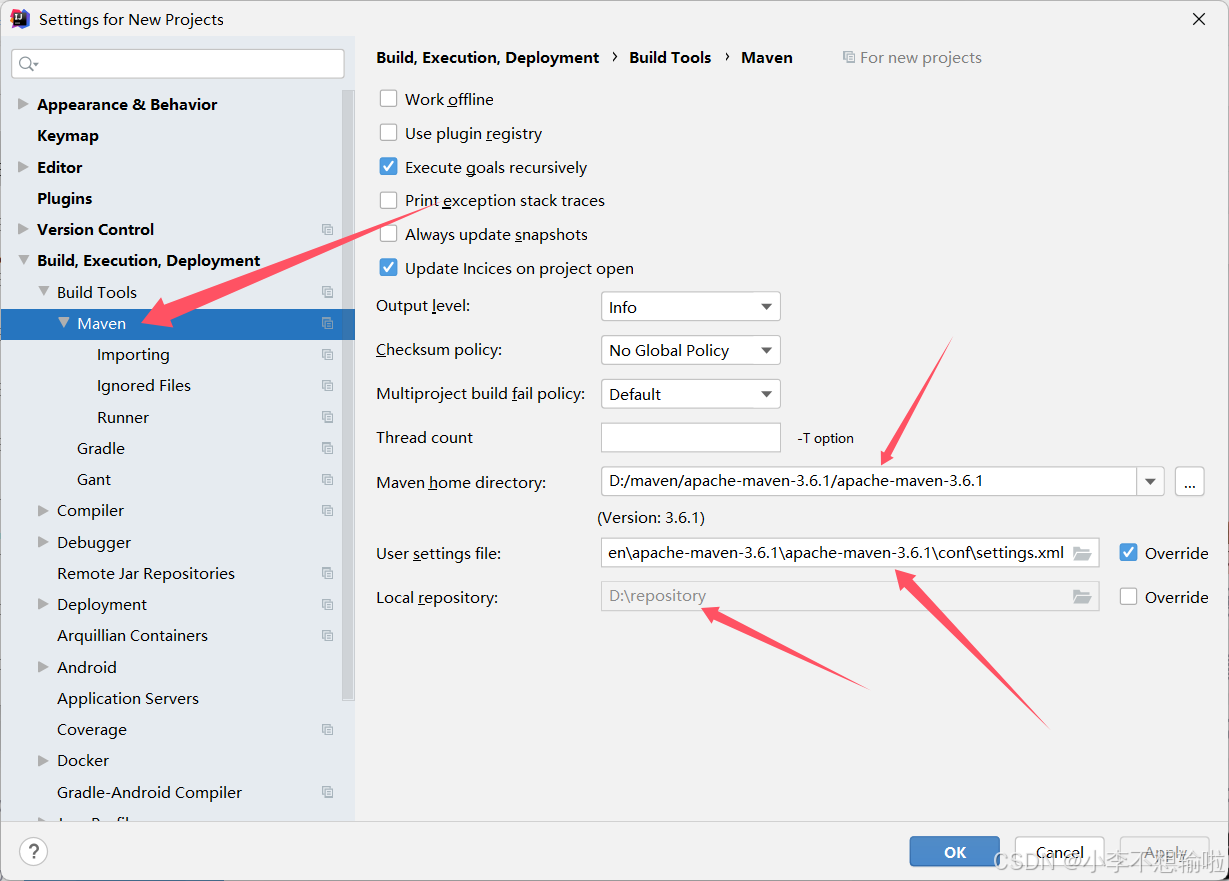This screenshot has width=1229, height=881.
Task: Click folder icon in User settings file field
Action: [1082, 553]
